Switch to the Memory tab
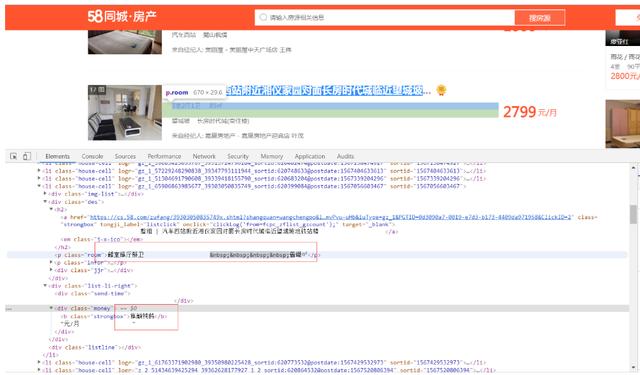Screen dimensions: 640x375 [272, 156]
